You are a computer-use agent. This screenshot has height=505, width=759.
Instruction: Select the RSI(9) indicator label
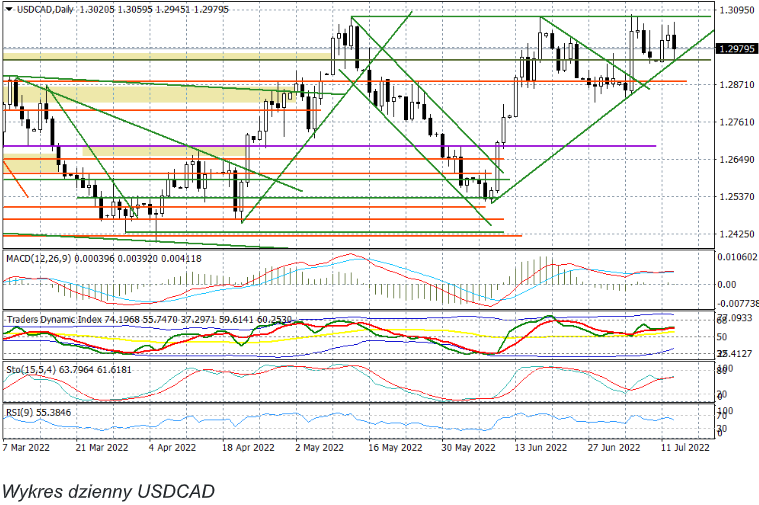pos(18,411)
